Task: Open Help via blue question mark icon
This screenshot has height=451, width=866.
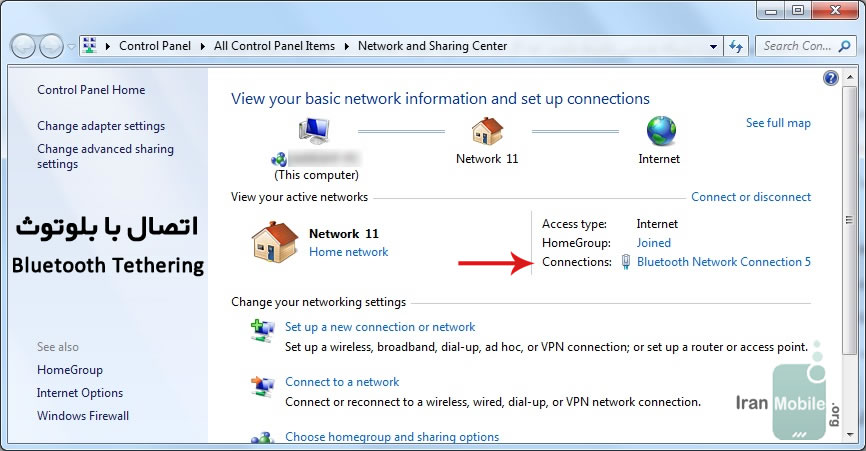Action: point(830,78)
